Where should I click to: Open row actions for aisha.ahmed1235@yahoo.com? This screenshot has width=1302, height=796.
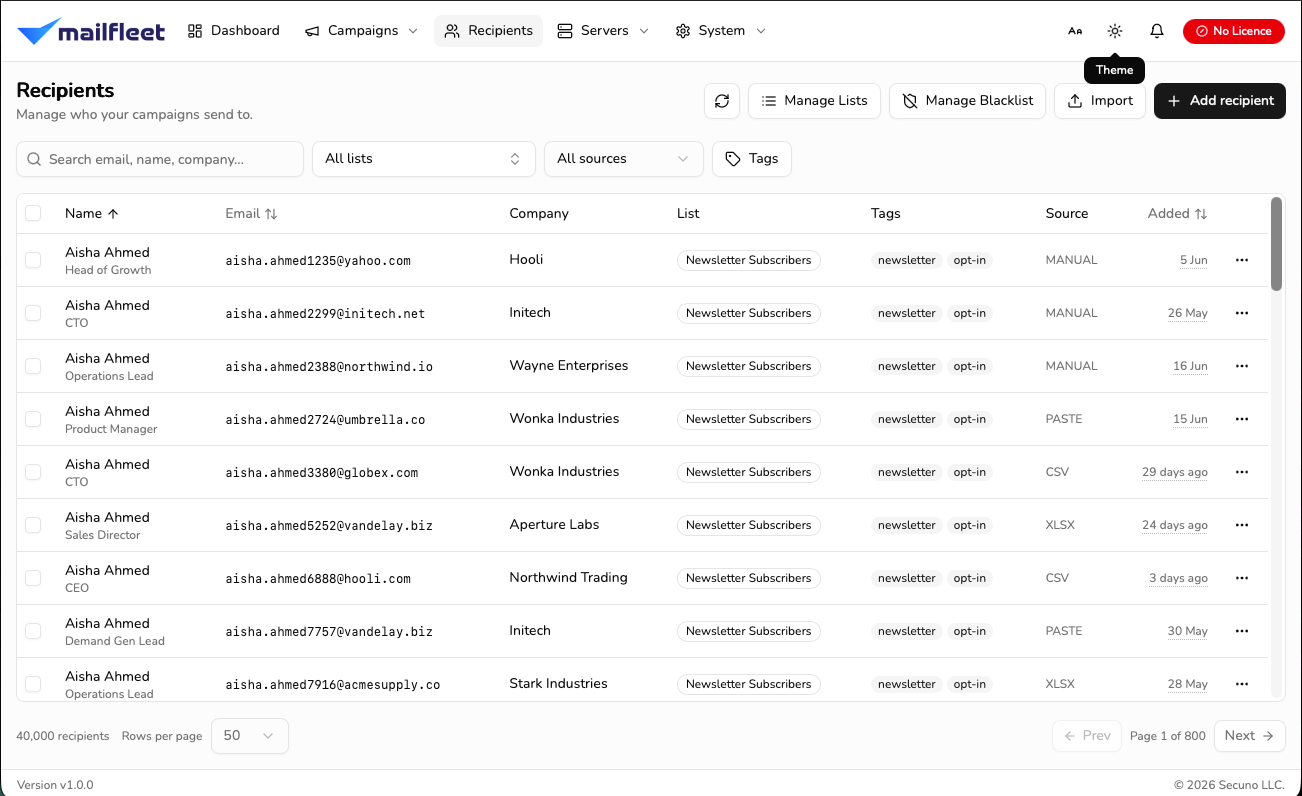point(1242,260)
